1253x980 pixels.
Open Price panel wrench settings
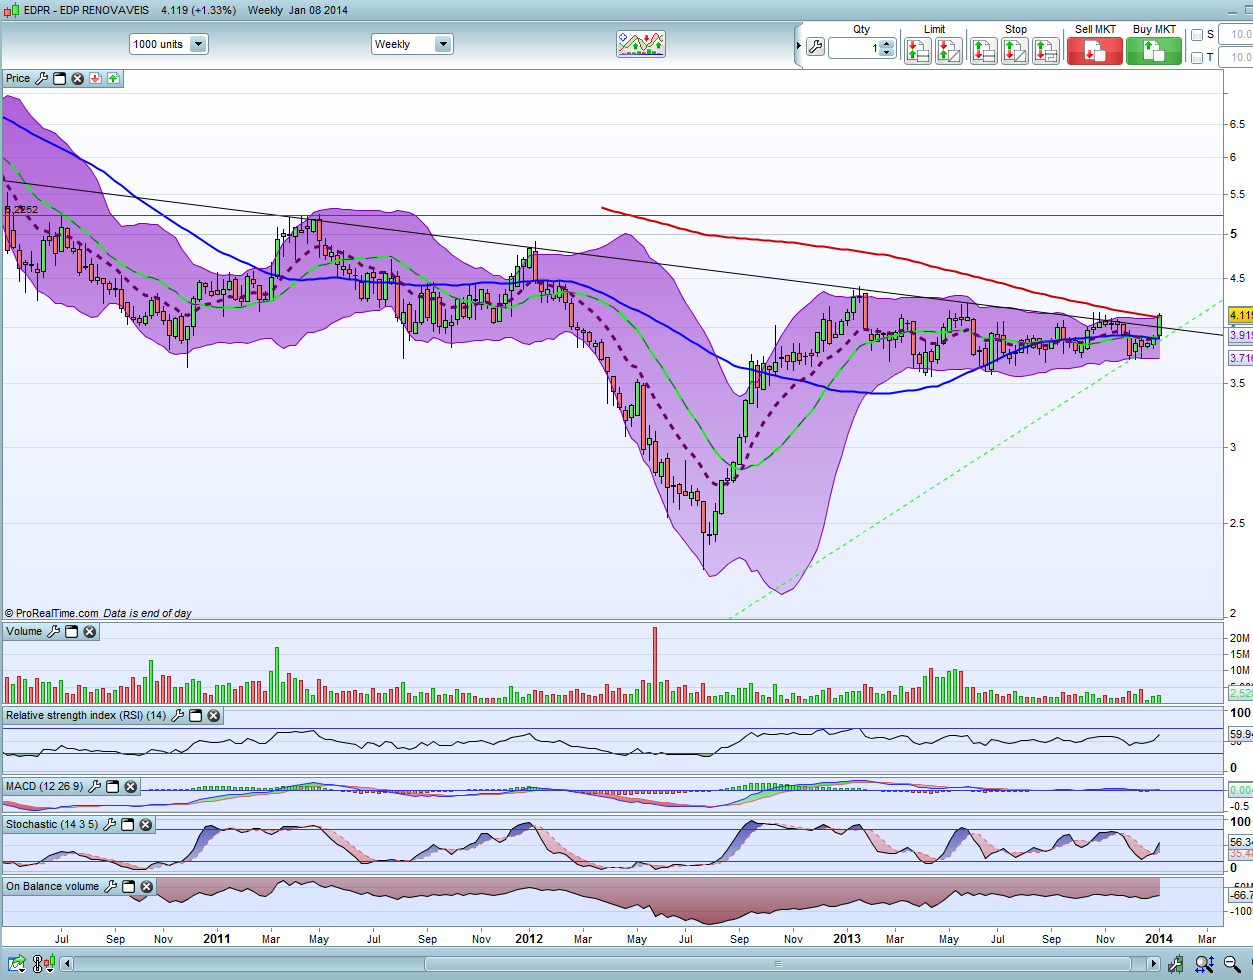(42, 78)
